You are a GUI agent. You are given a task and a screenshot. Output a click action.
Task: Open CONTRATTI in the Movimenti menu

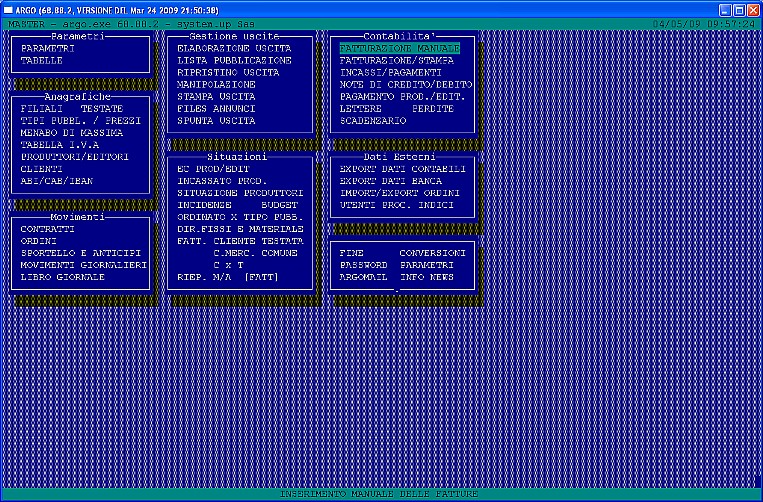(47, 229)
